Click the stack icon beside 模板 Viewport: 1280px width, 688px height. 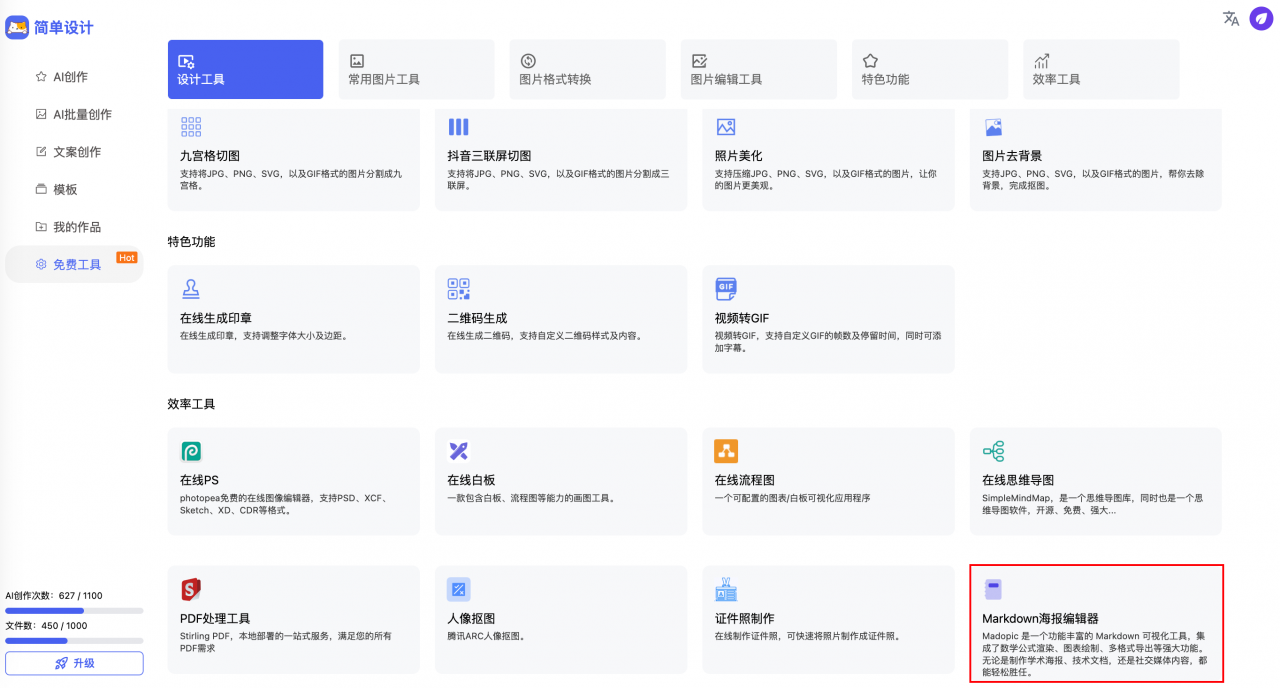pos(41,189)
